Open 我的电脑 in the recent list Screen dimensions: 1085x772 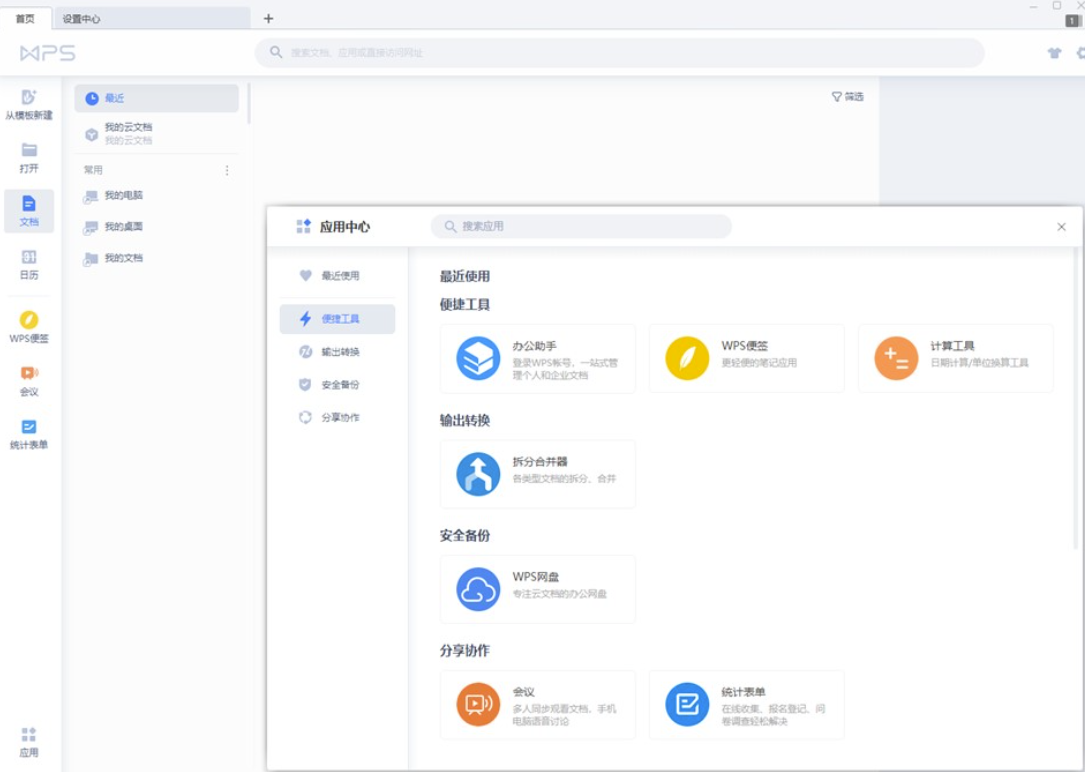pos(120,196)
